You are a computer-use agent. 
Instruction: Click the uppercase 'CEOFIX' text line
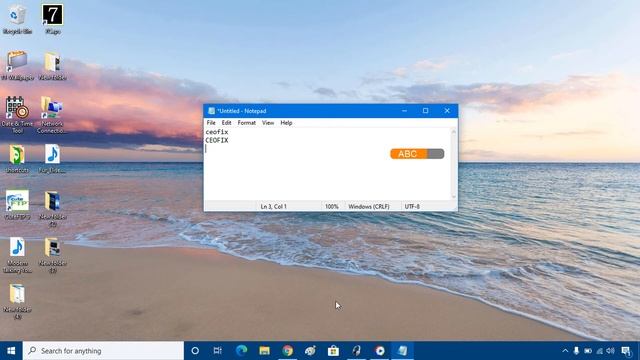click(x=217, y=140)
